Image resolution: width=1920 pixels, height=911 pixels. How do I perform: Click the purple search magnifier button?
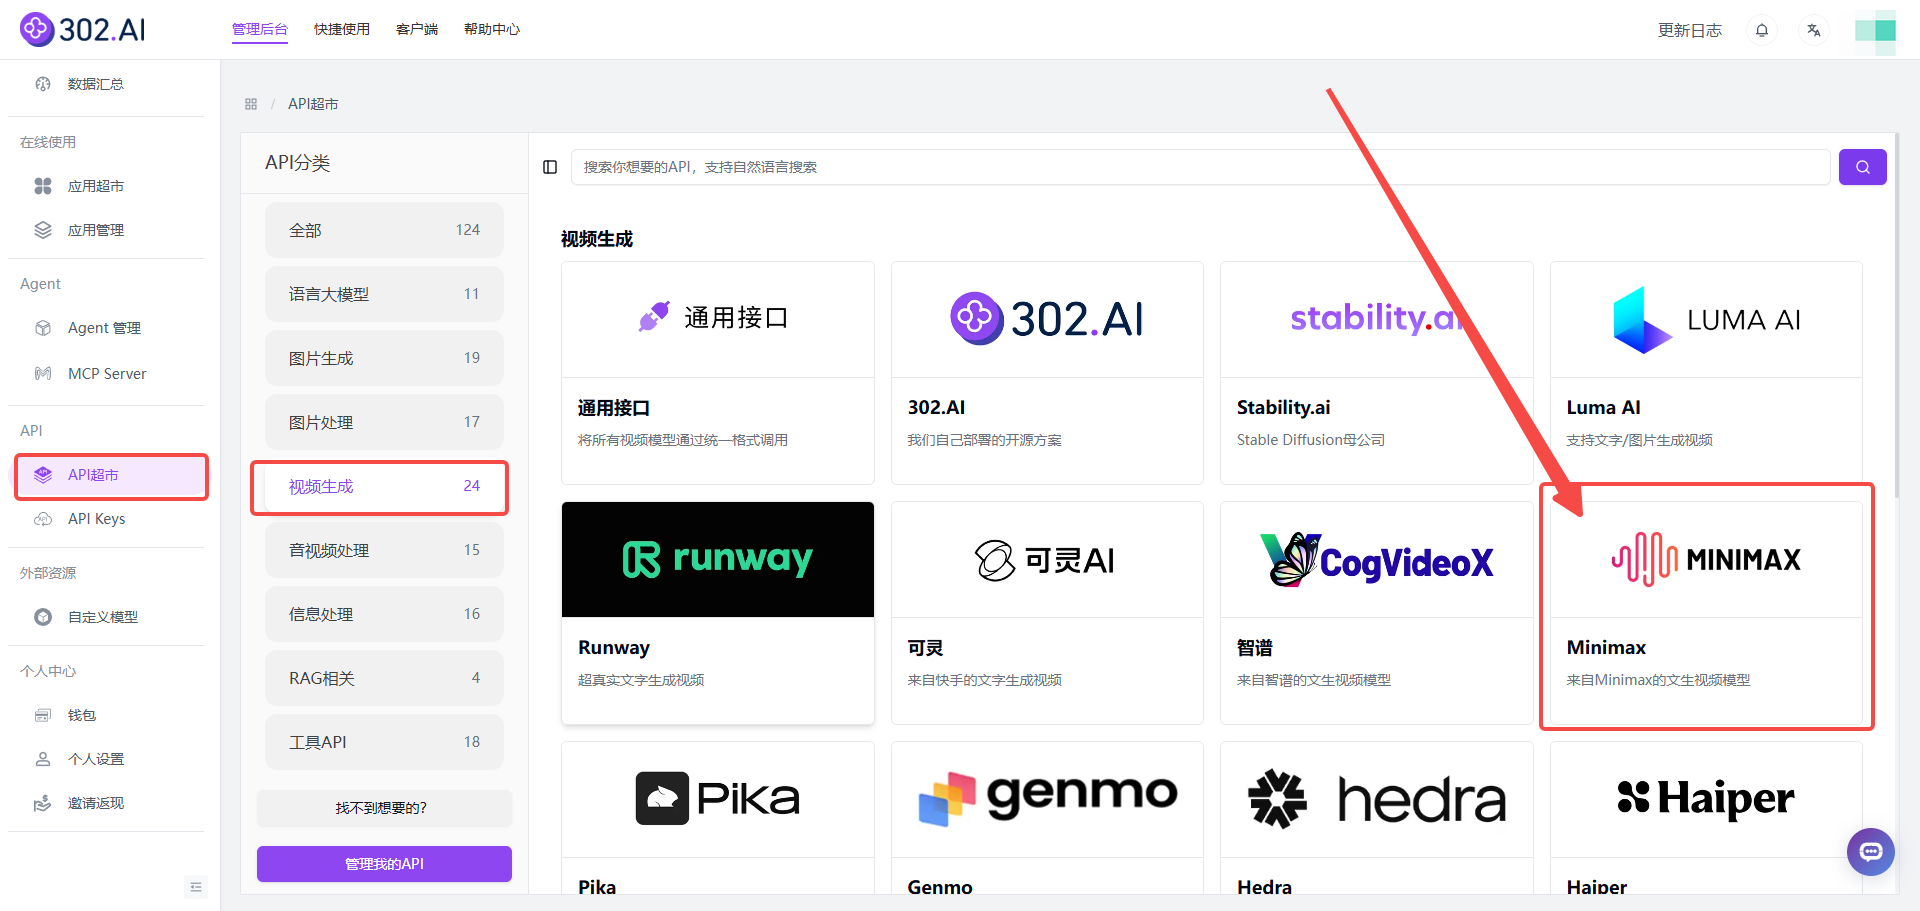click(1862, 167)
